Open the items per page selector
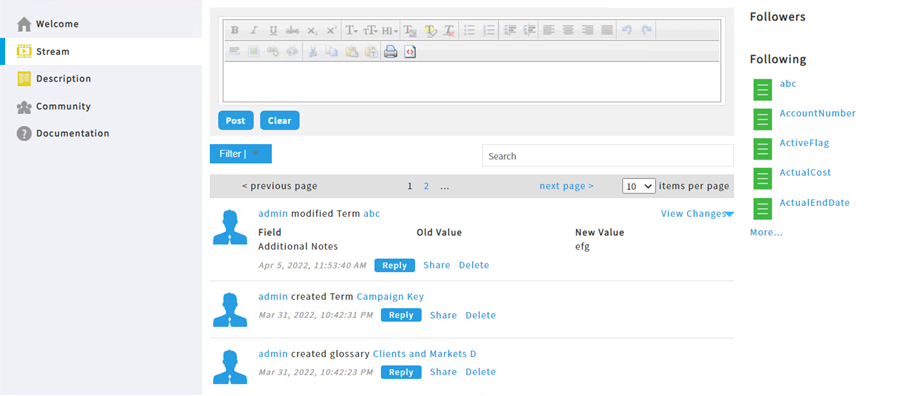The width and height of the screenshot is (900, 396). [x=638, y=187]
